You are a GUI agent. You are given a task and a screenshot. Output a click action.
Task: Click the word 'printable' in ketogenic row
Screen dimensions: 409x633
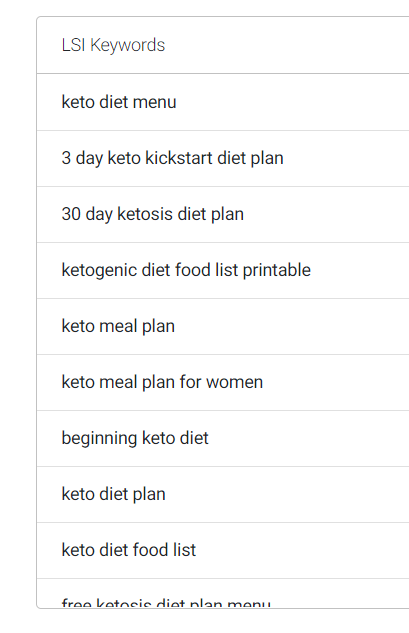coord(277,270)
